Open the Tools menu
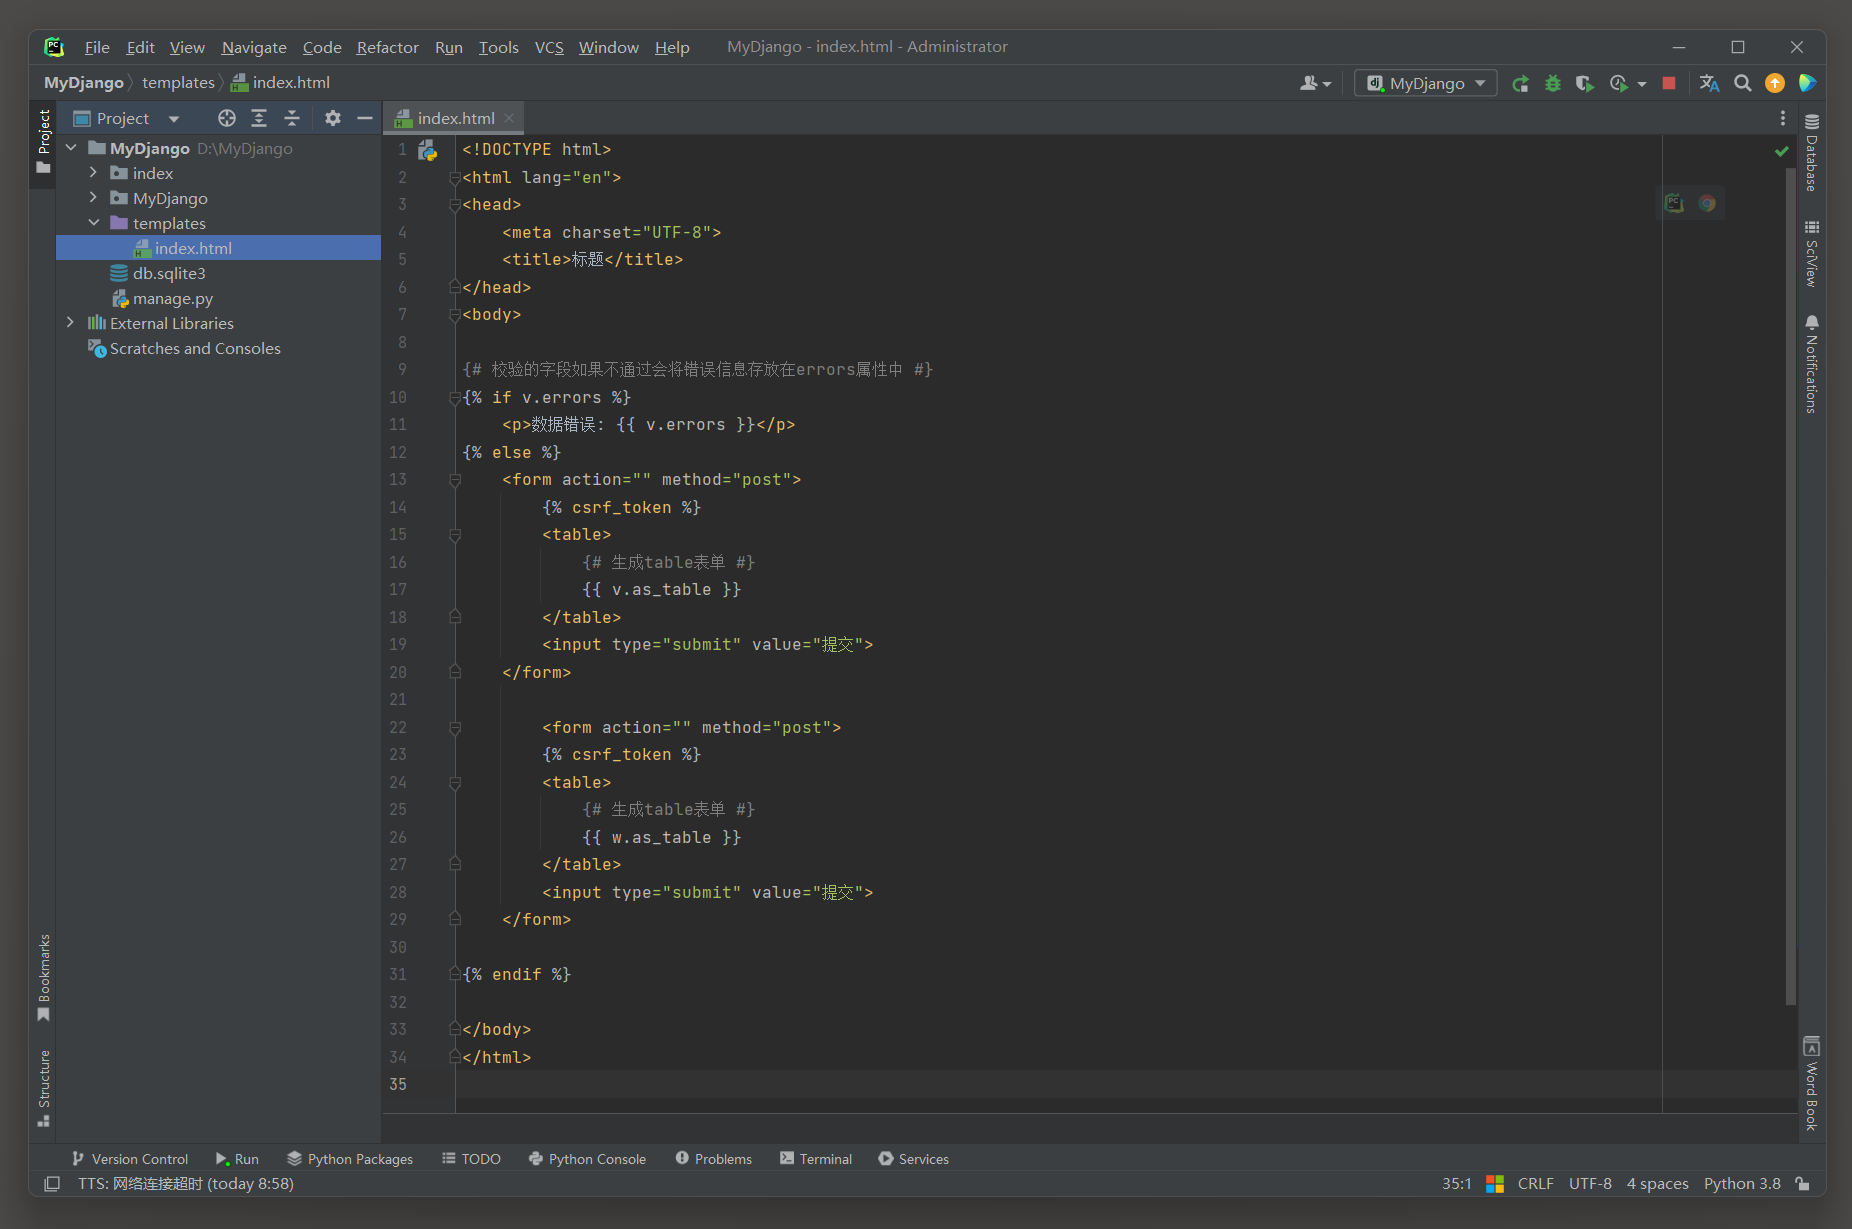Viewport: 1852px width, 1229px height. pos(498,47)
